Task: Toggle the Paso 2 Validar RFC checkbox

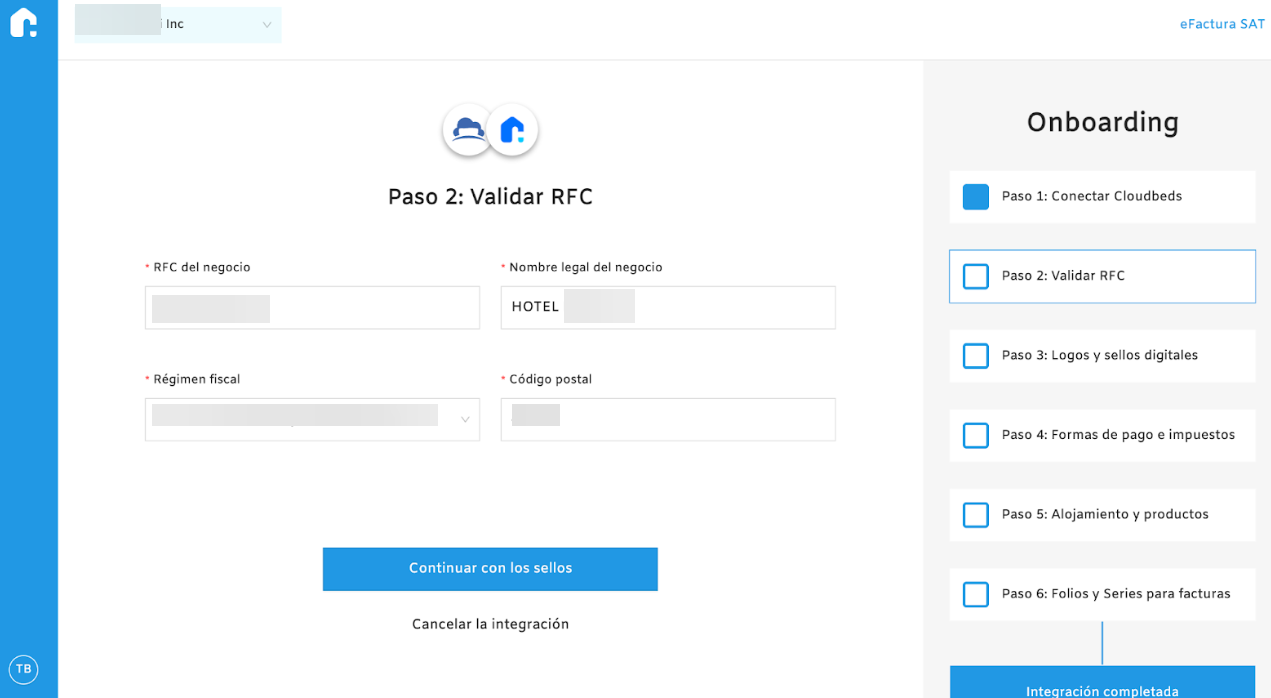Action: point(975,276)
